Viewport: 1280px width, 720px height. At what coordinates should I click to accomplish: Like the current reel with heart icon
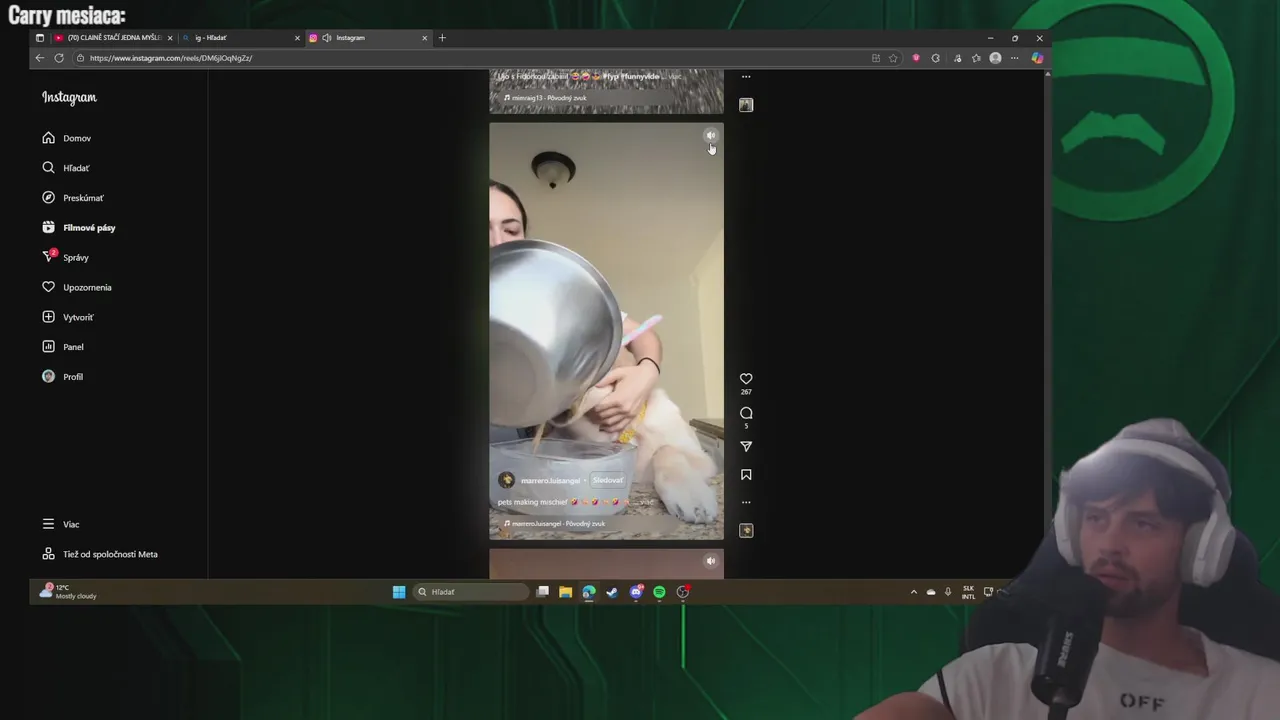(x=746, y=378)
